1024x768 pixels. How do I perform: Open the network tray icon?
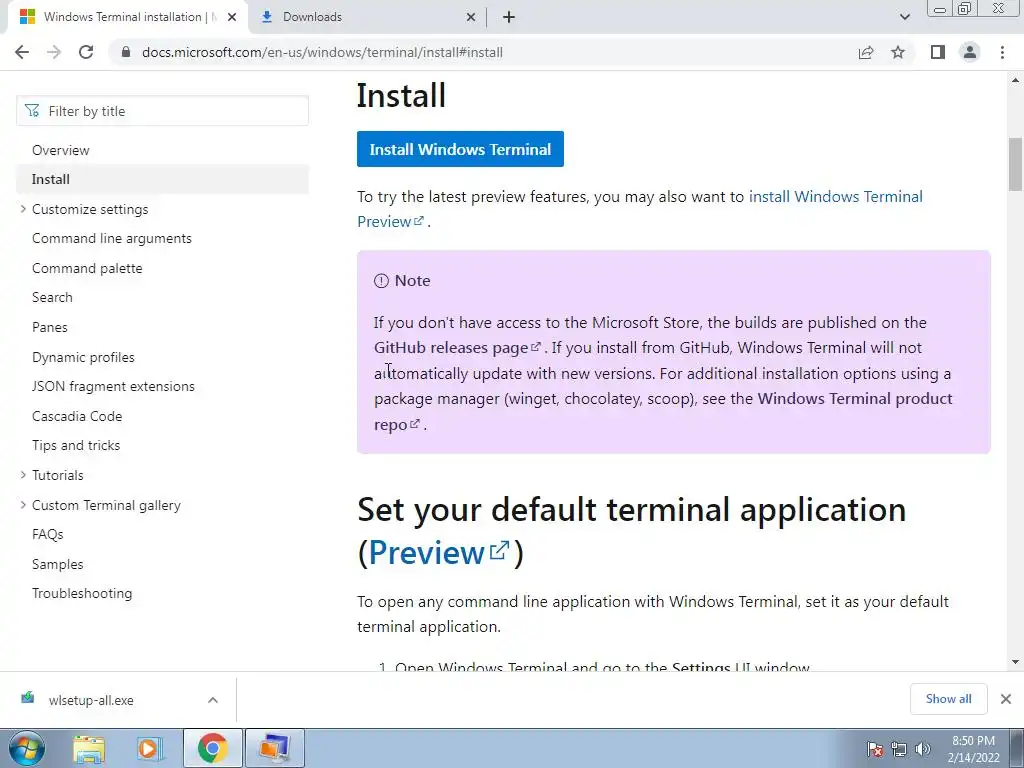click(899, 749)
